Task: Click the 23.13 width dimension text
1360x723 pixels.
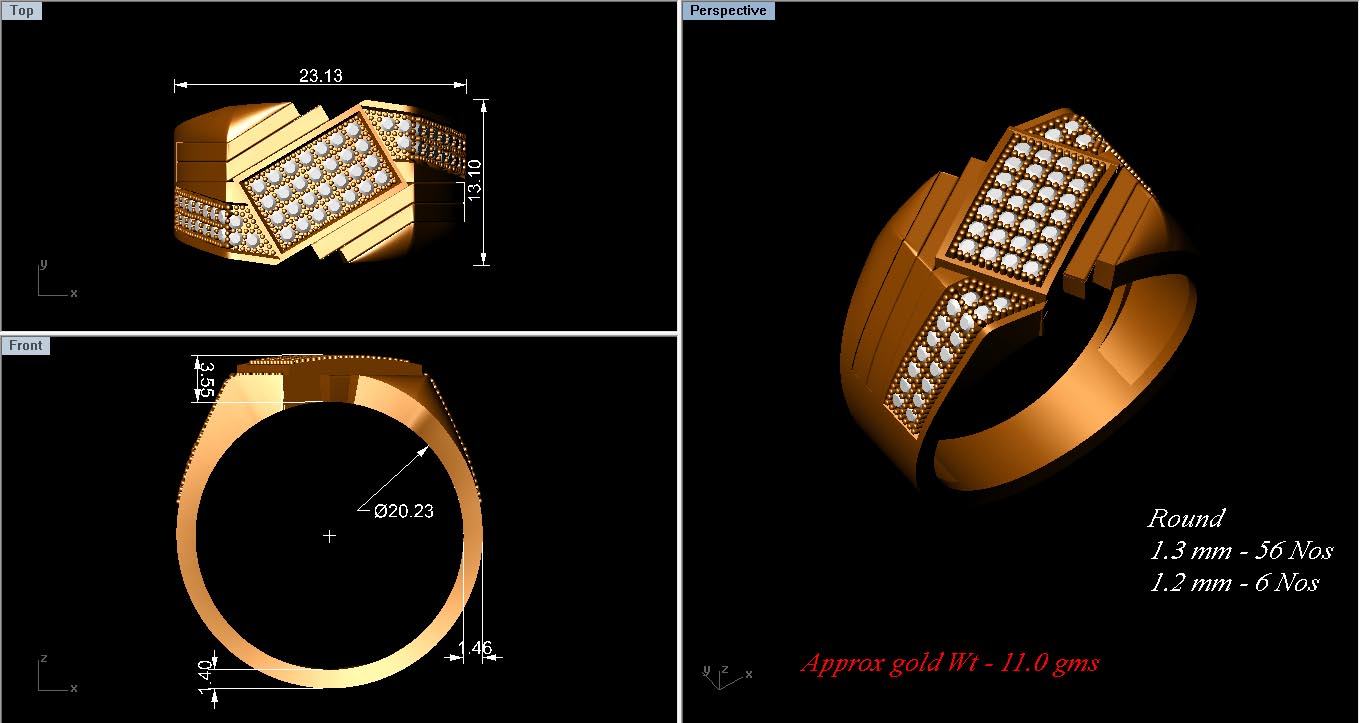Action: [x=319, y=75]
